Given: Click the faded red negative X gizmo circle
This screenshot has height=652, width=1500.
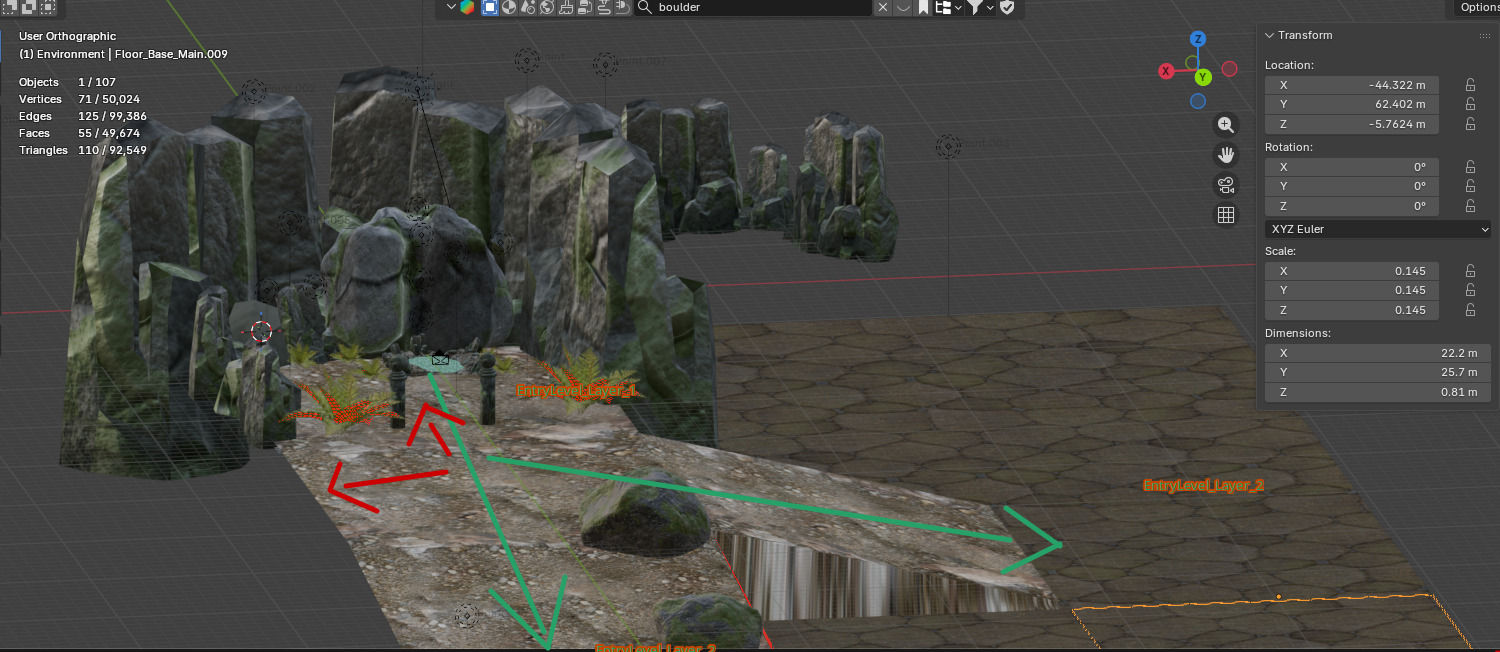Looking at the screenshot, I should point(1230,69).
